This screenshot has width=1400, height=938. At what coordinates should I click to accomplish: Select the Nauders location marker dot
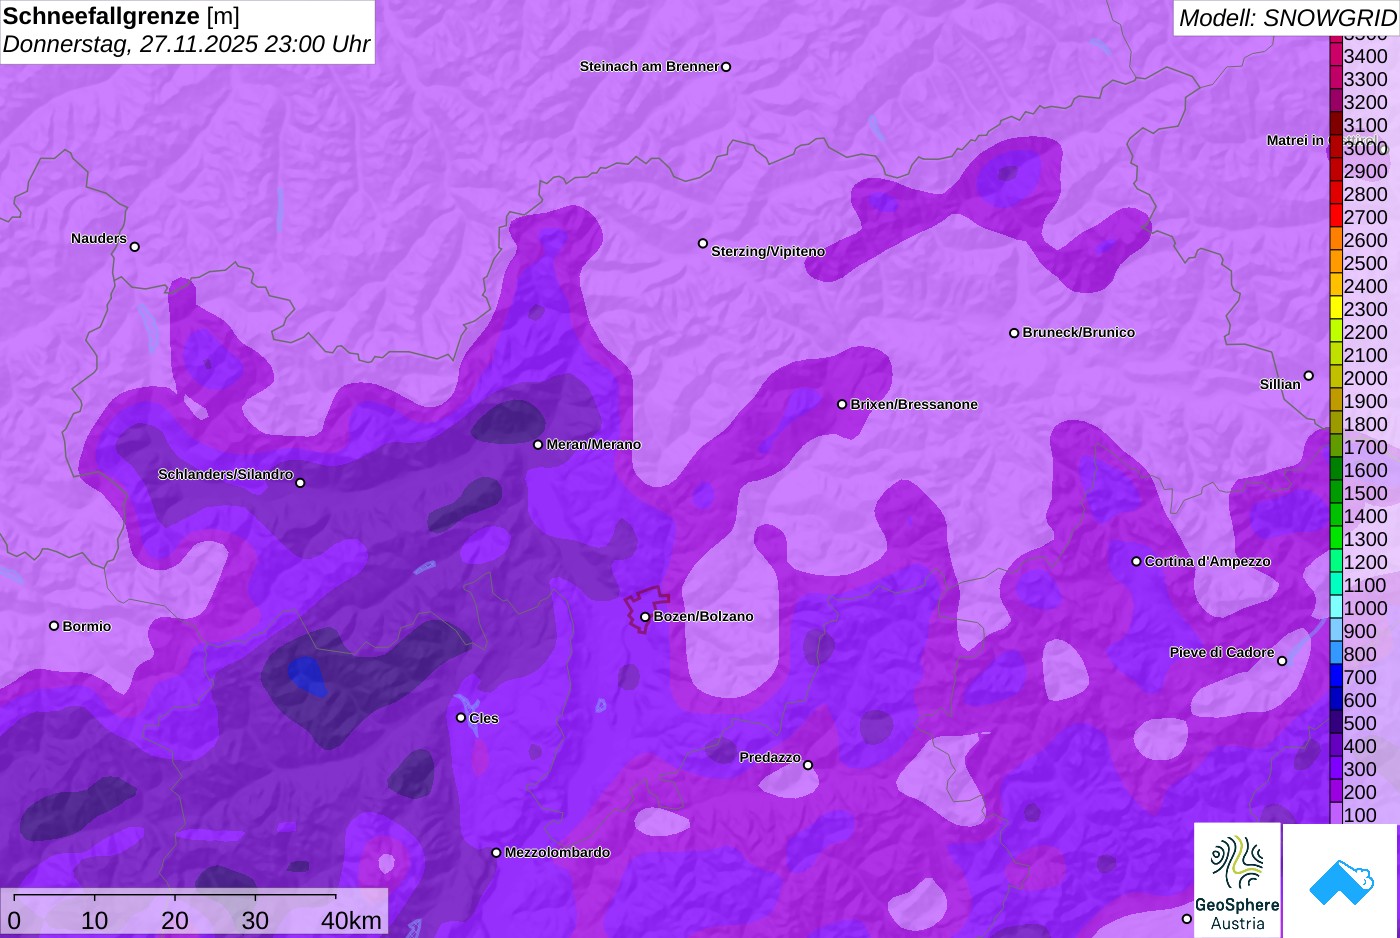click(135, 247)
